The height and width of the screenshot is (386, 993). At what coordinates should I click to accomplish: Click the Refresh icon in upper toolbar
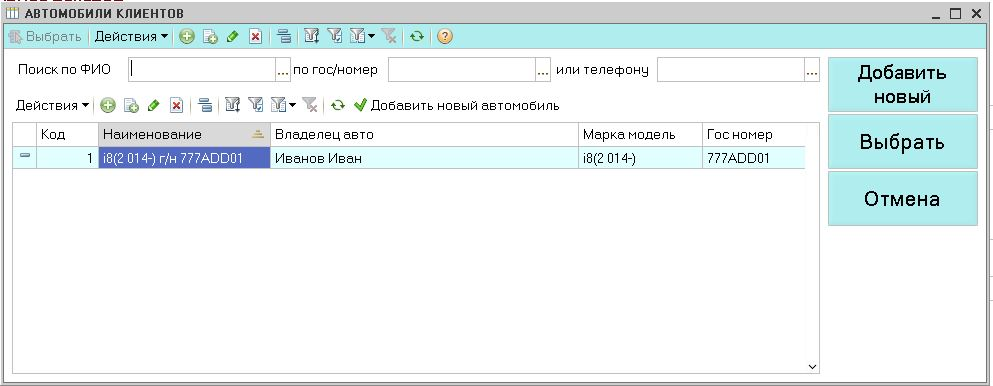pyautogui.click(x=416, y=37)
